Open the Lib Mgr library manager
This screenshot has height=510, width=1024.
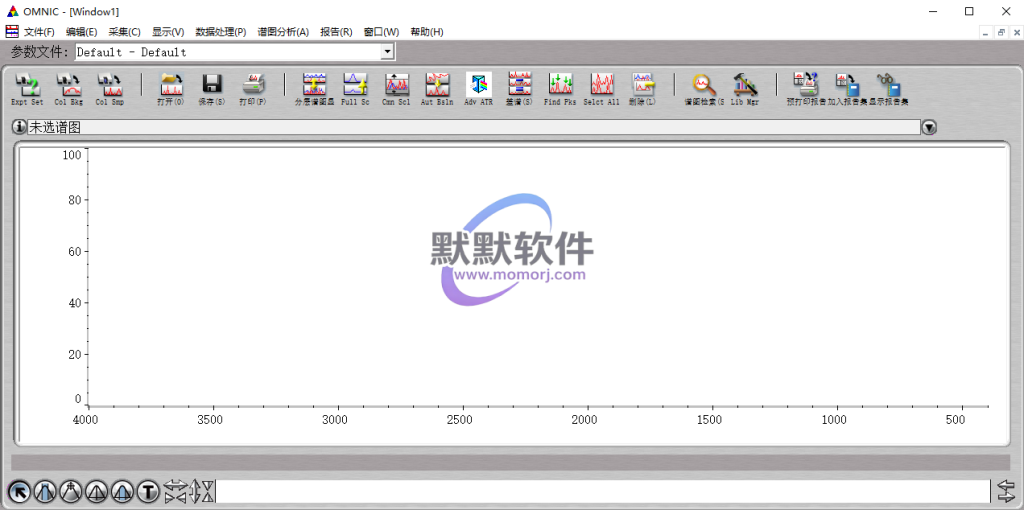pos(745,87)
